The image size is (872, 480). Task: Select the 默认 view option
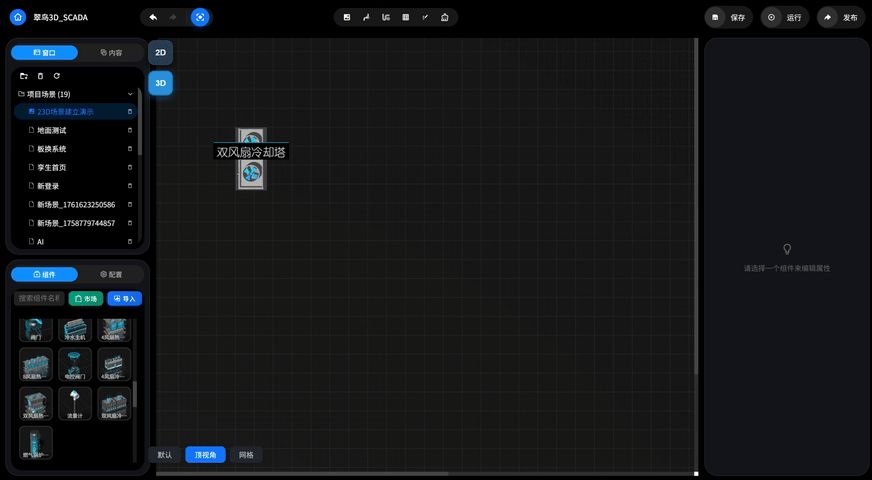click(x=165, y=454)
